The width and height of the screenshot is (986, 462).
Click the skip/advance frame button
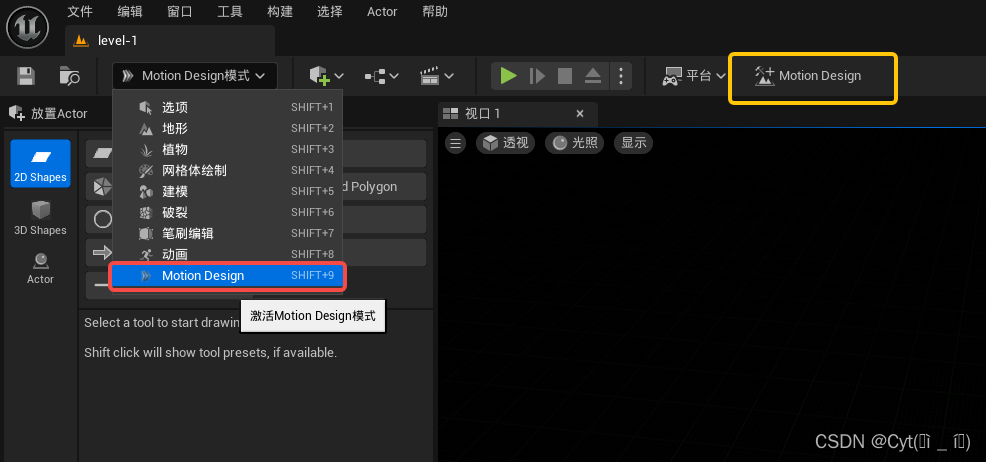click(537, 76)
